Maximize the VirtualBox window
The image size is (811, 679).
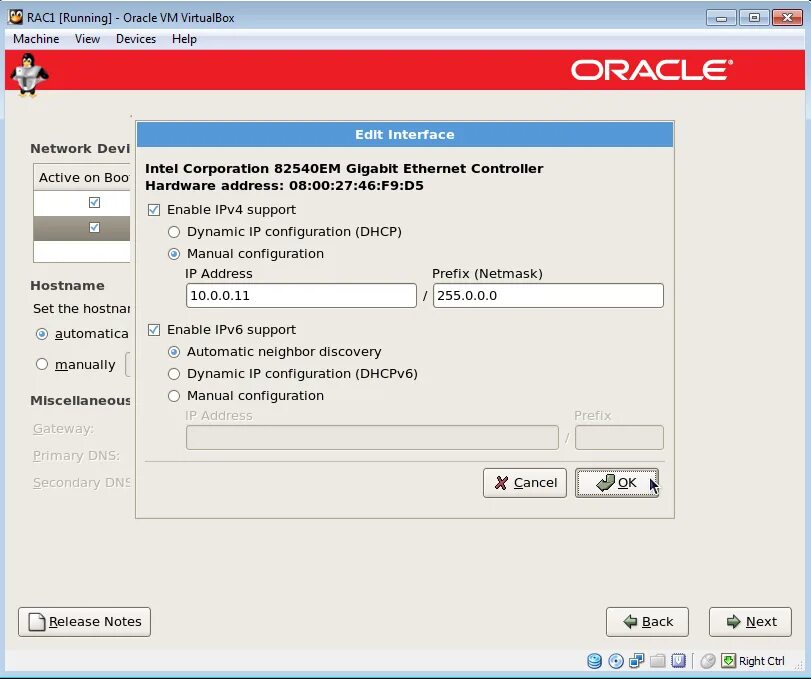pos(754,18)
